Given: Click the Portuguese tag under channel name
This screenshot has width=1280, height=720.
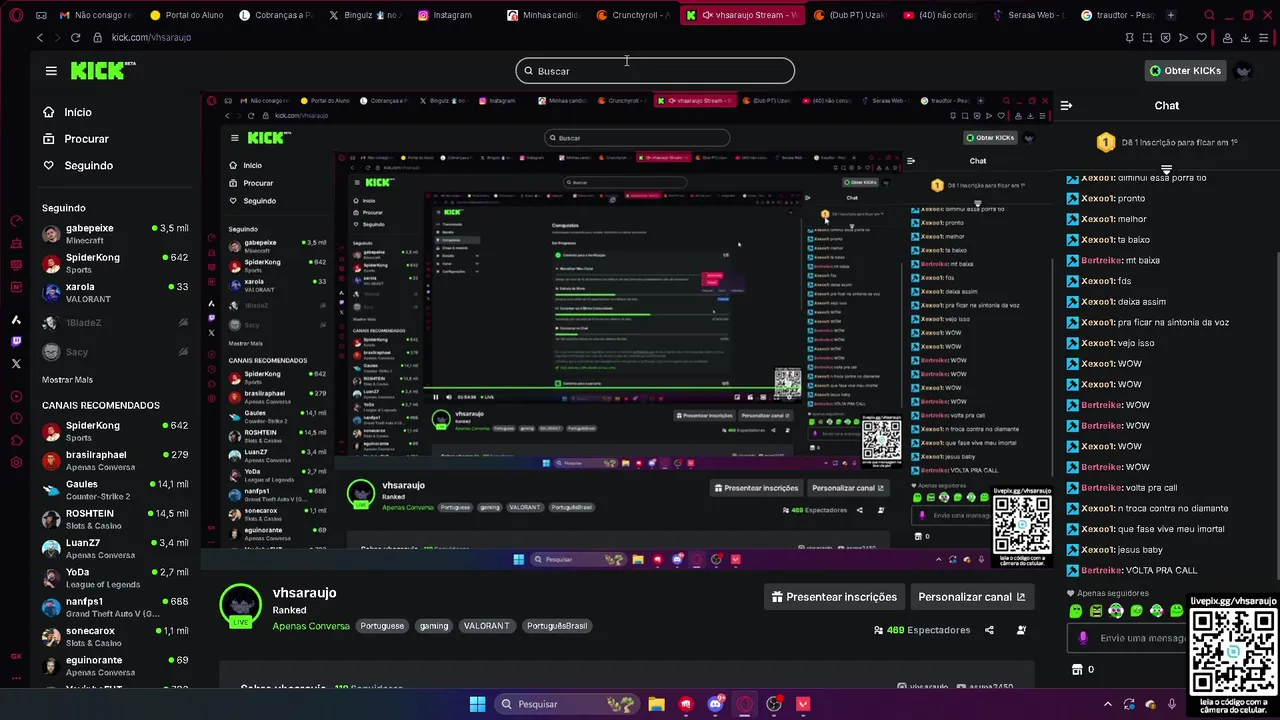Looking at the screenshot, I should [x=382, y=626].
